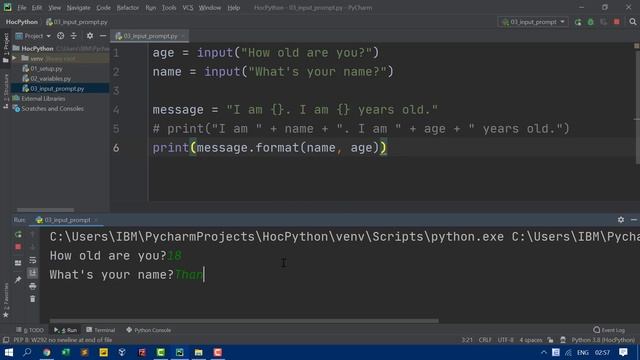This screenshot has height=360, width=640.
Task: Locate current file in Project tree
Action: [x=60, y=36]
